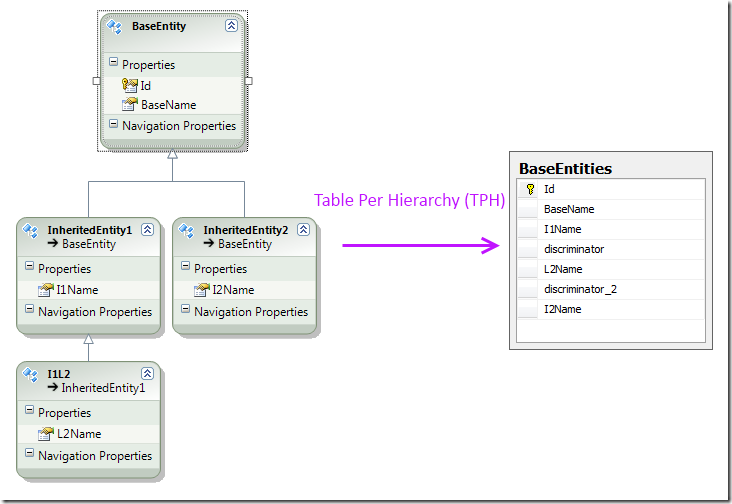Click the BaseEntity entity type icon
The image size is (732, 504).
click(x=114, y=27)
